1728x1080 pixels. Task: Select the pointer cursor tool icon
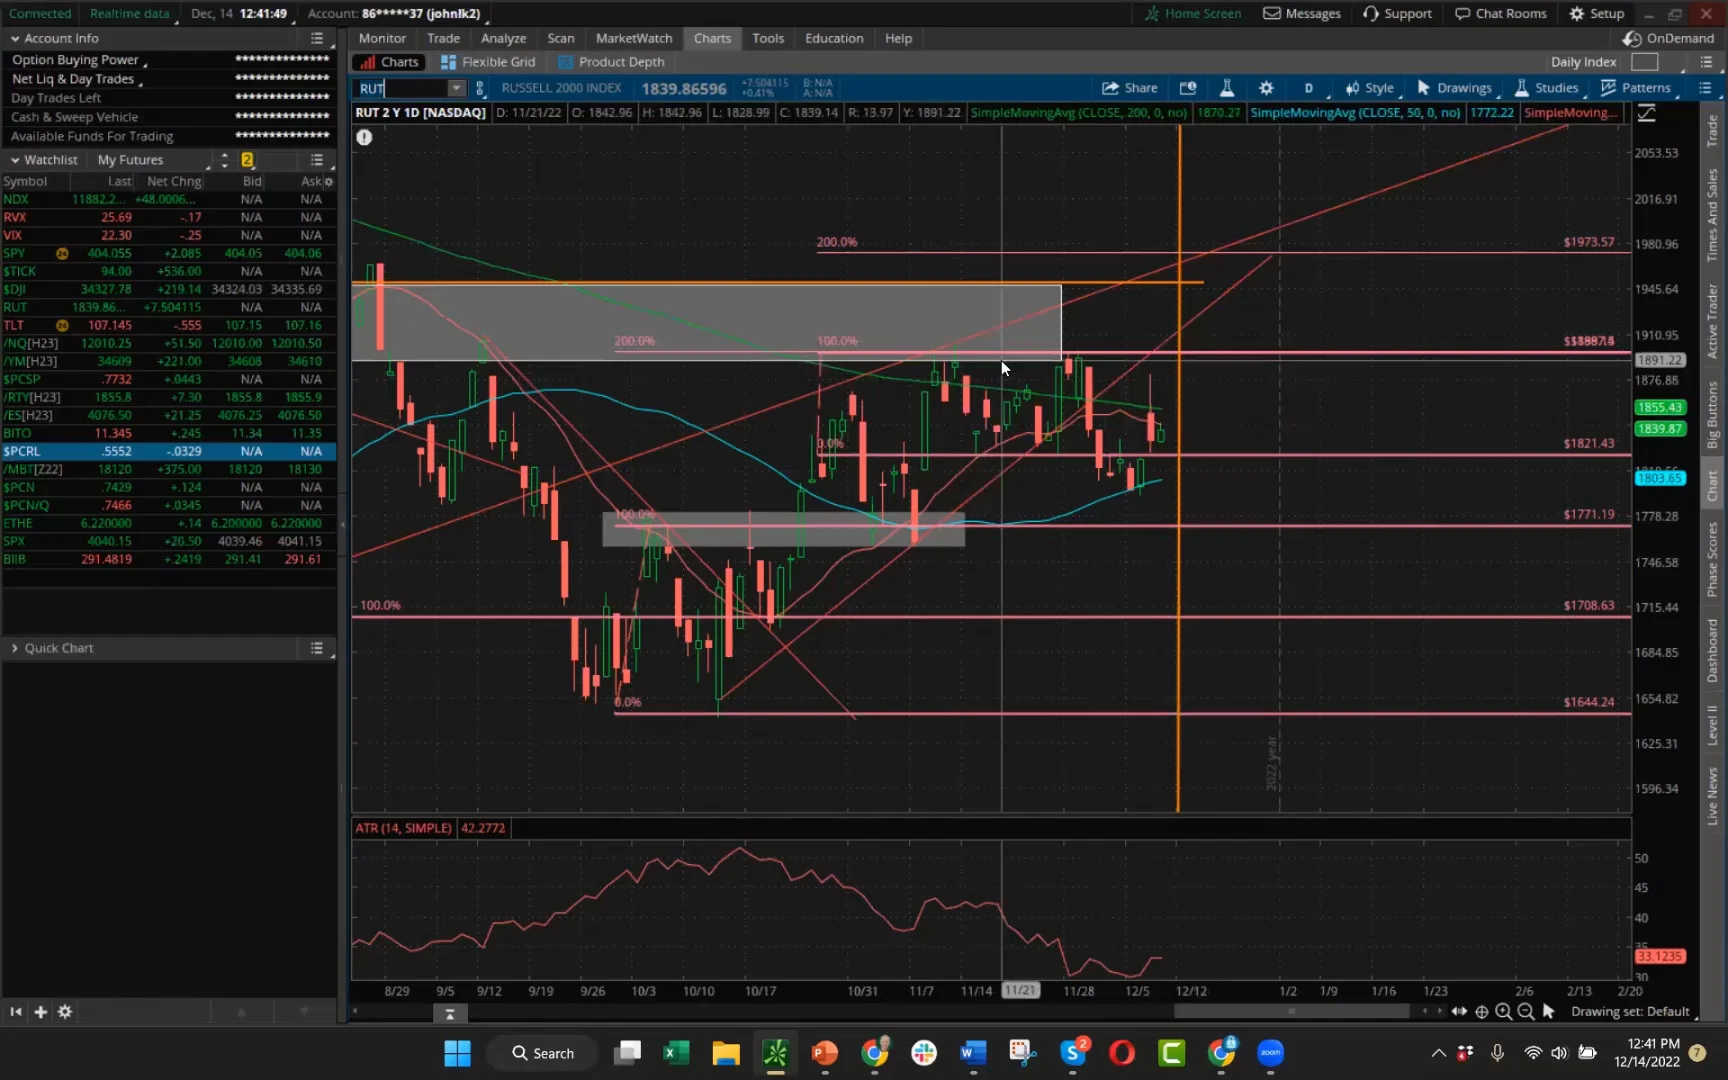pos(1549,1011)
